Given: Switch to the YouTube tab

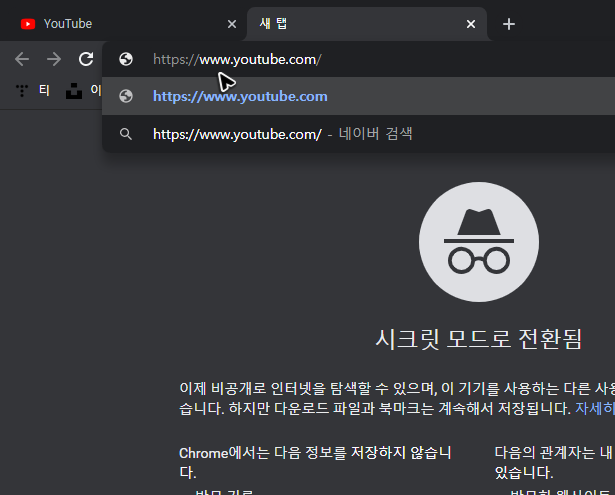Looking at the screenshot, I should 125,24.
